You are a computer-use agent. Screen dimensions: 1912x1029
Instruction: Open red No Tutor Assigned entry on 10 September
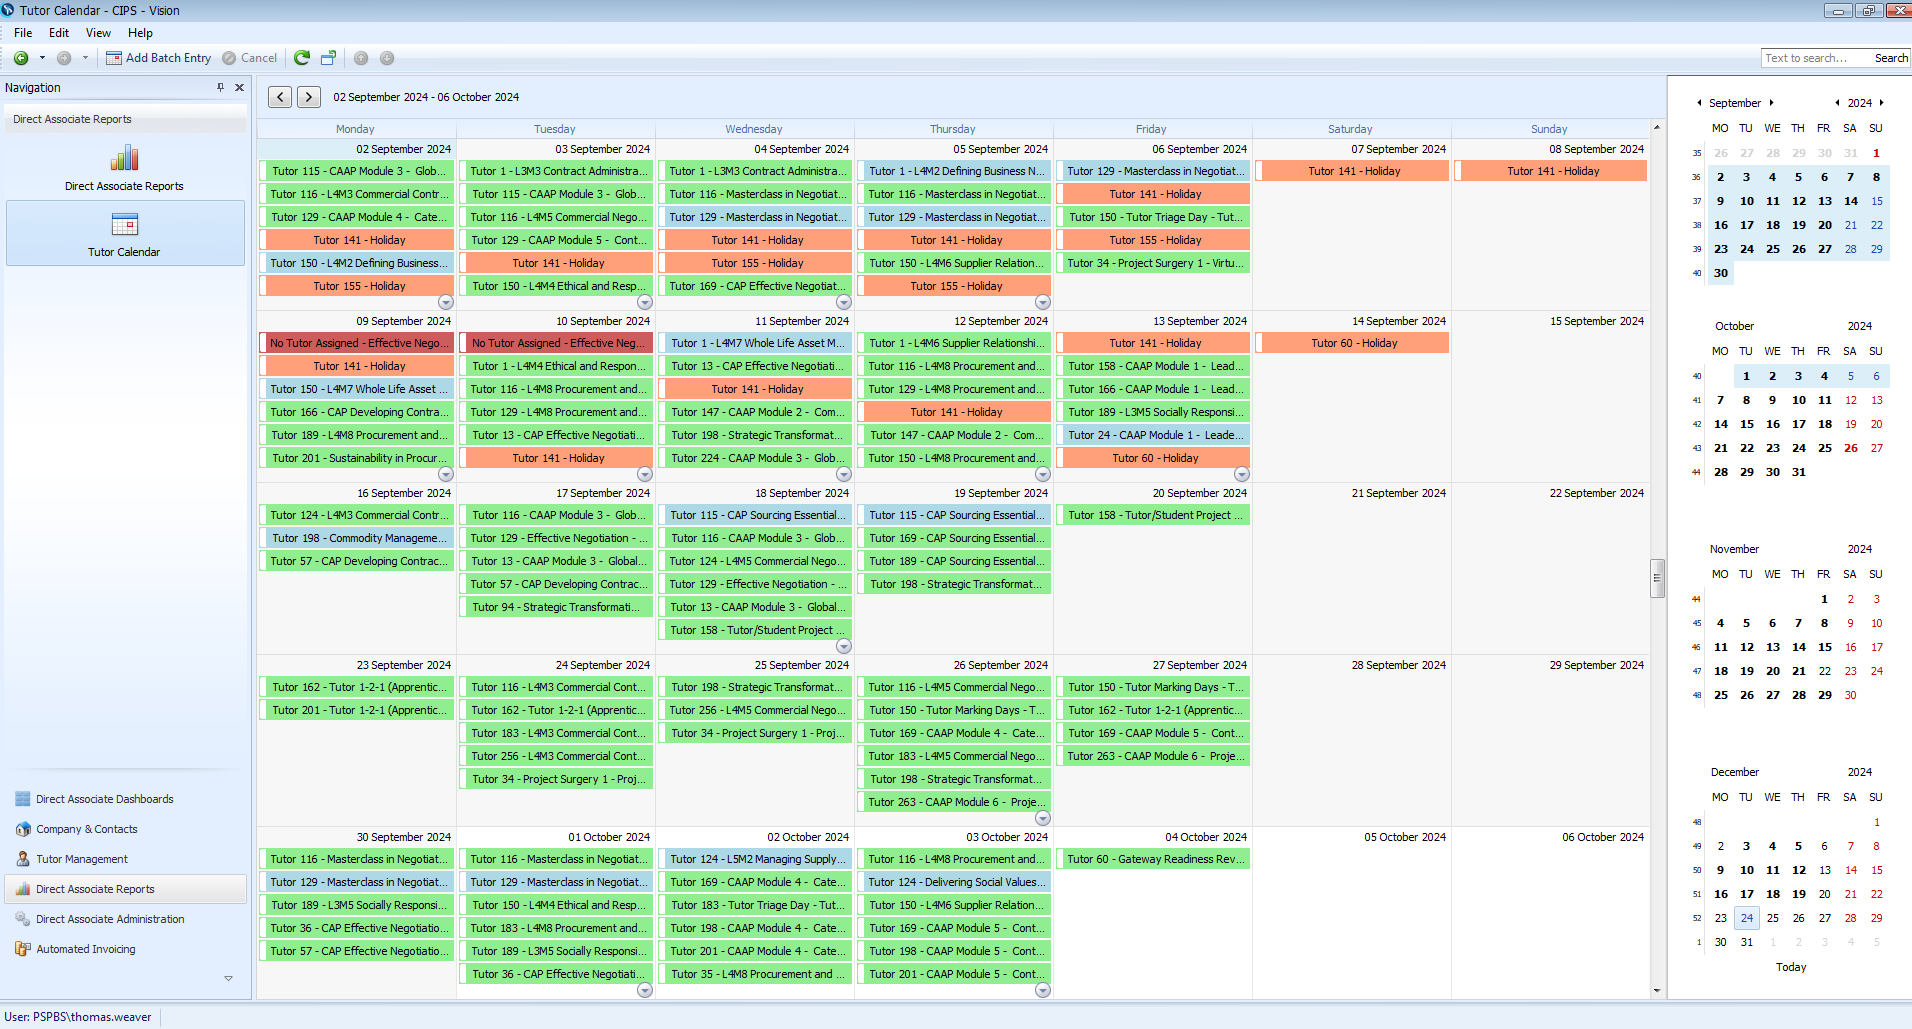[556, 343]
